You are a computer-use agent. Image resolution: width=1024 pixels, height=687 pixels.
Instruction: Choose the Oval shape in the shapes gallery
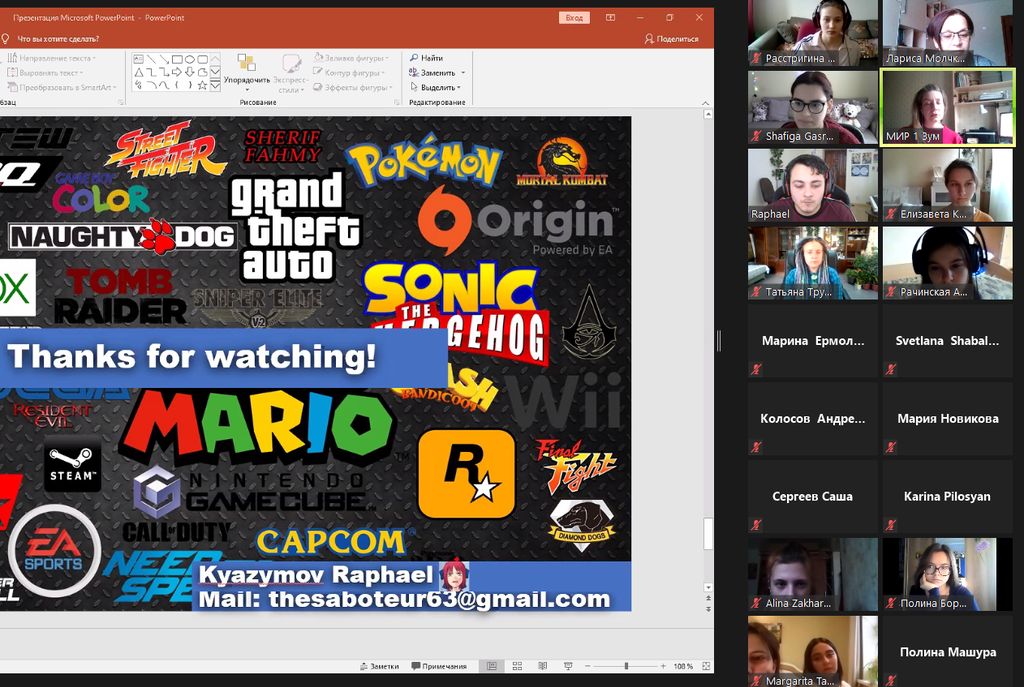click(x=189, y=59)
